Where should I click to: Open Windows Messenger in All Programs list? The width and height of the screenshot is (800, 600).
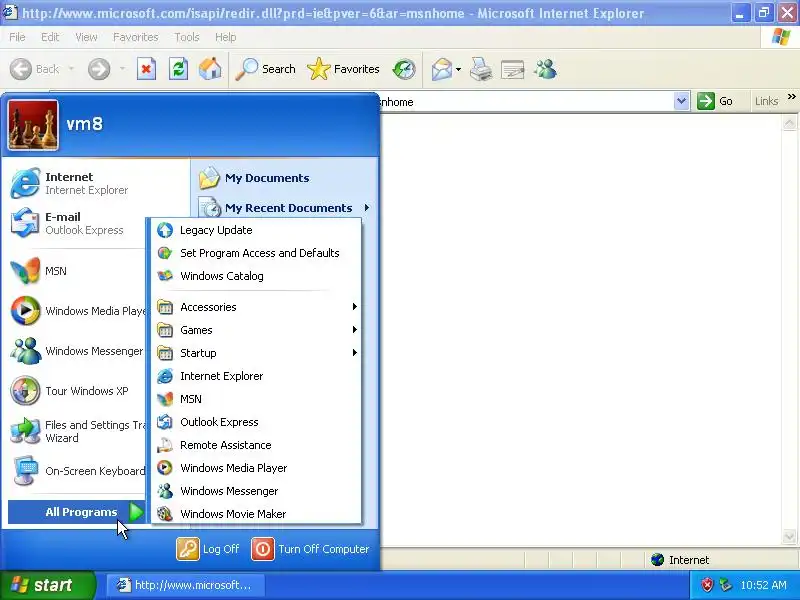click(257, 491)
